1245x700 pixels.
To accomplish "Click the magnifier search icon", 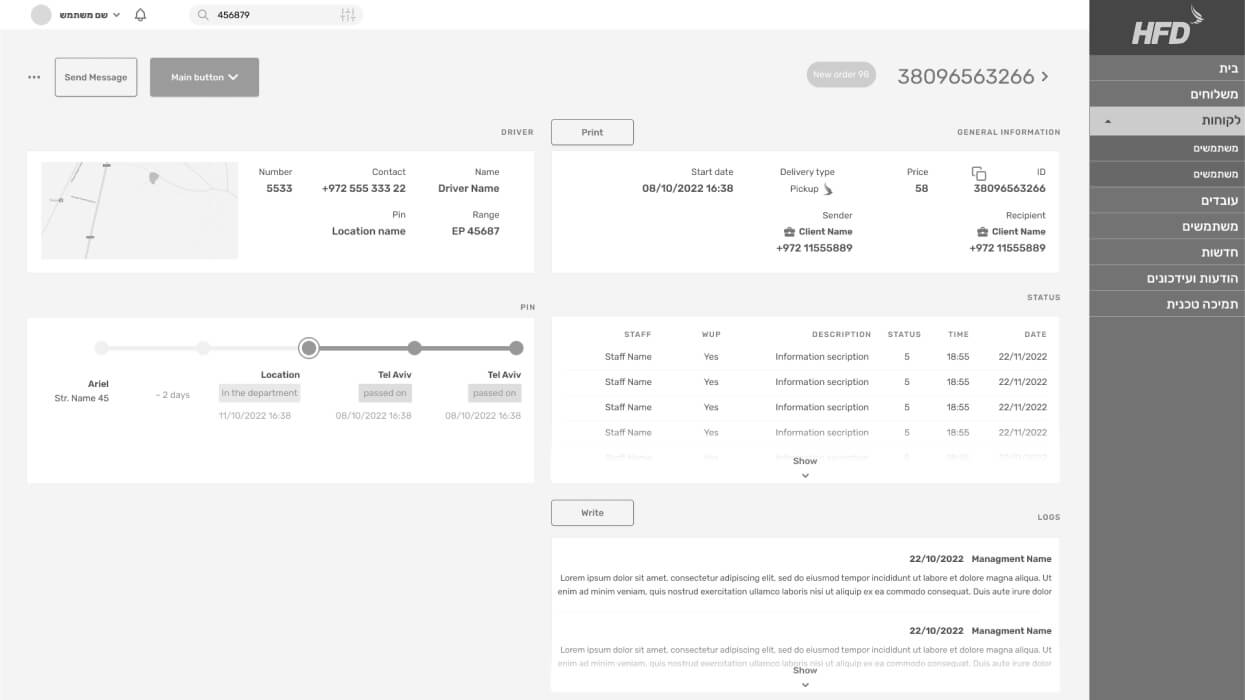I will pos(203,15).
